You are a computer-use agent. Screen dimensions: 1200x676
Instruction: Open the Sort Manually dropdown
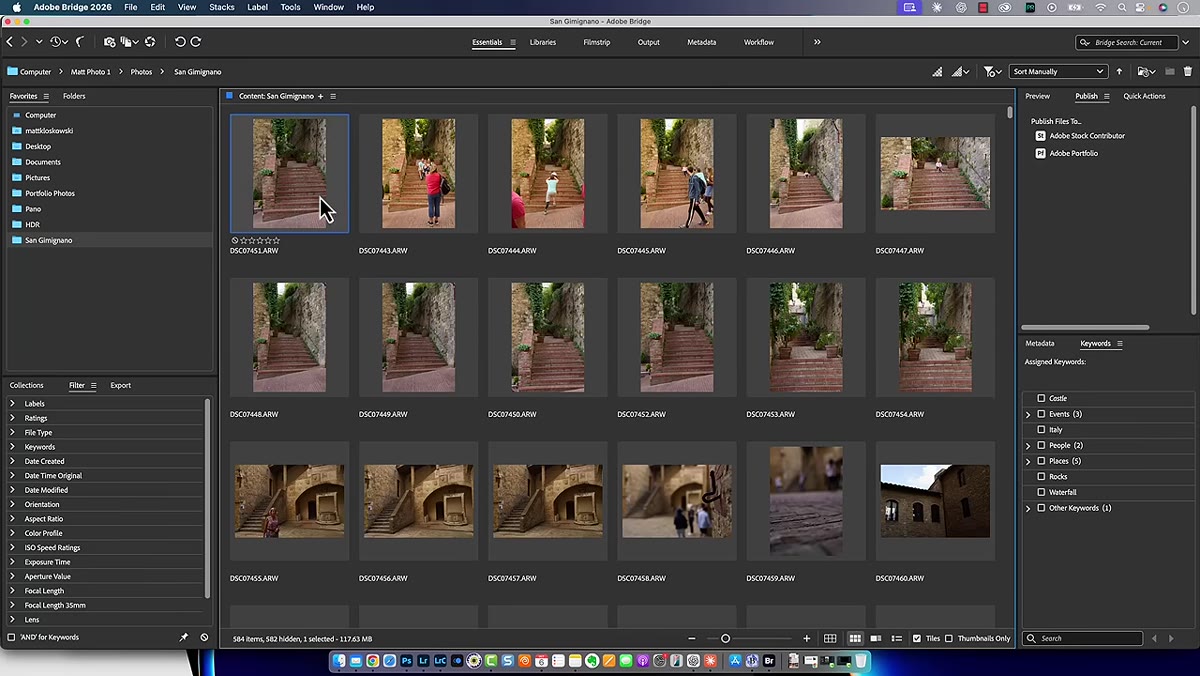point(1058,72)
